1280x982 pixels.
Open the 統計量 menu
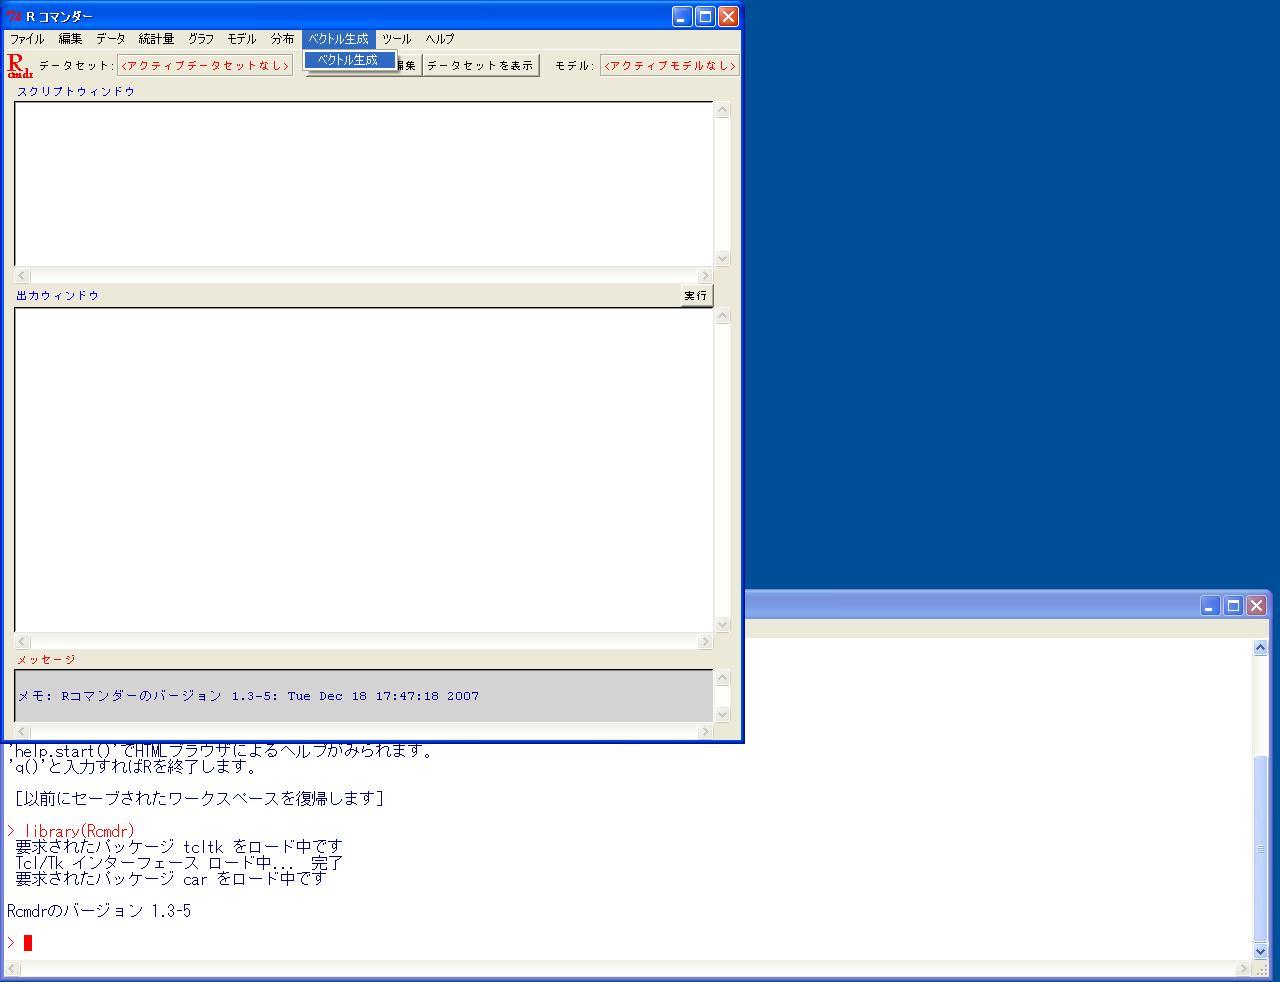pyautogui.click(x=156, y=39)
